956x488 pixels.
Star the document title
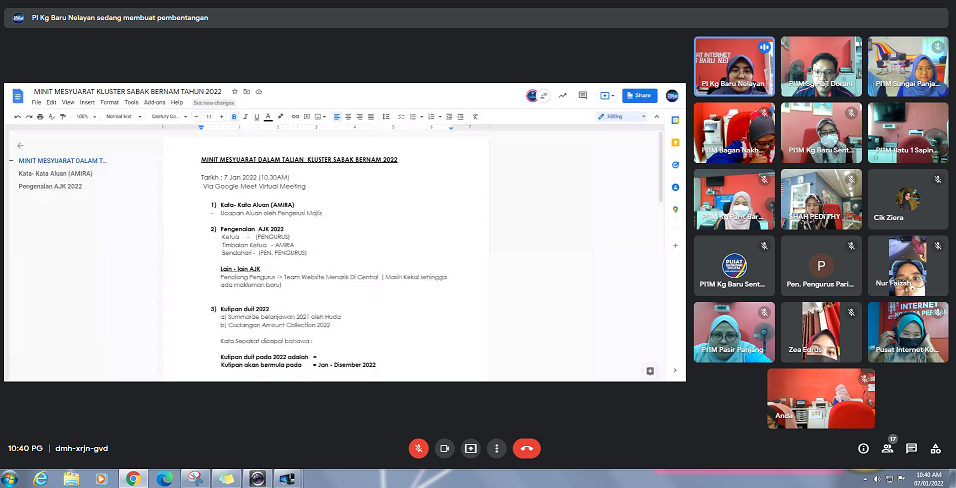(x=235, y=91)
